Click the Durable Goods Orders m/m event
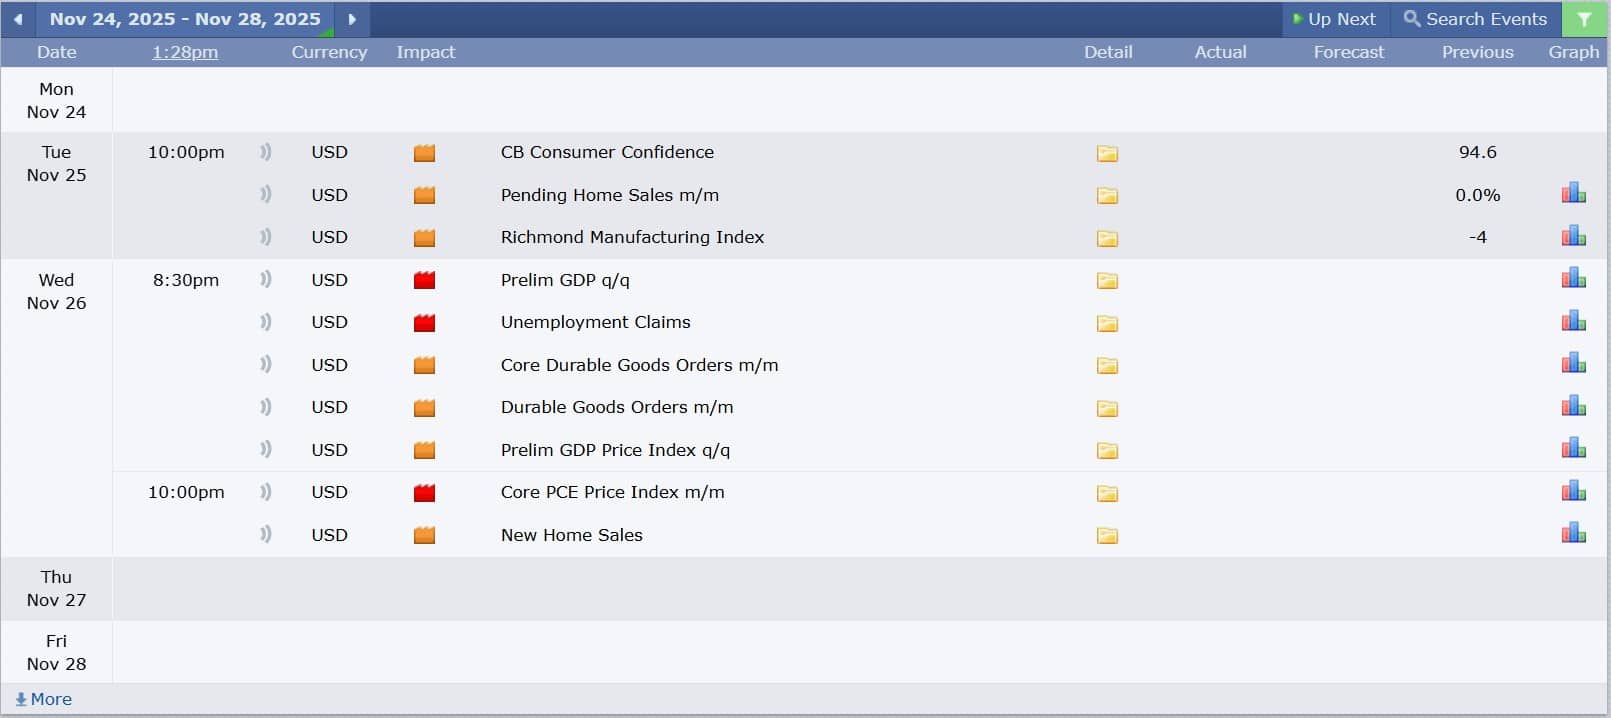This screenshot has width=1611, height=718. [617, 407]
